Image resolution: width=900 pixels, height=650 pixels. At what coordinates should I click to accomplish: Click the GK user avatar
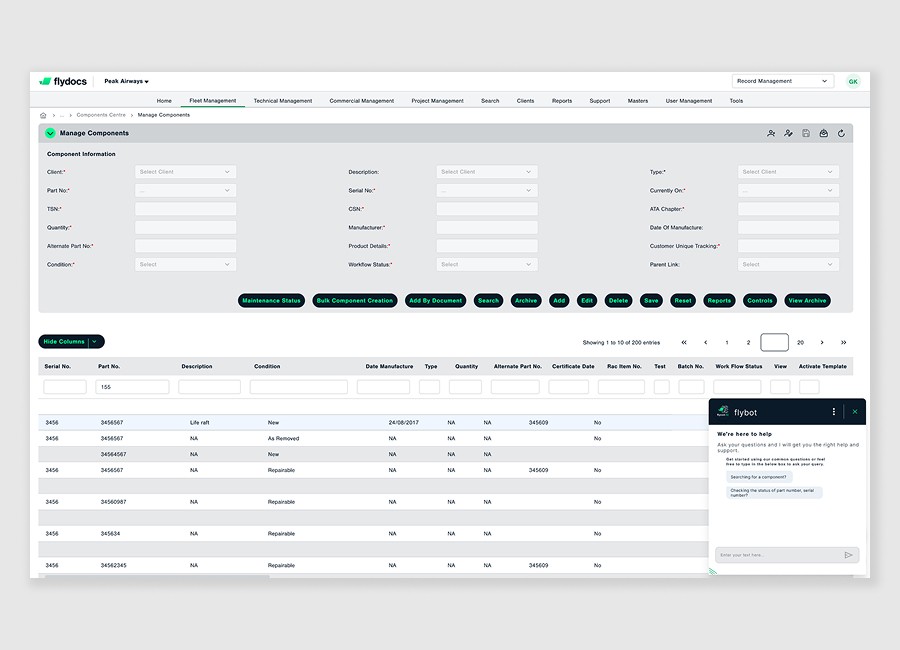853,81
